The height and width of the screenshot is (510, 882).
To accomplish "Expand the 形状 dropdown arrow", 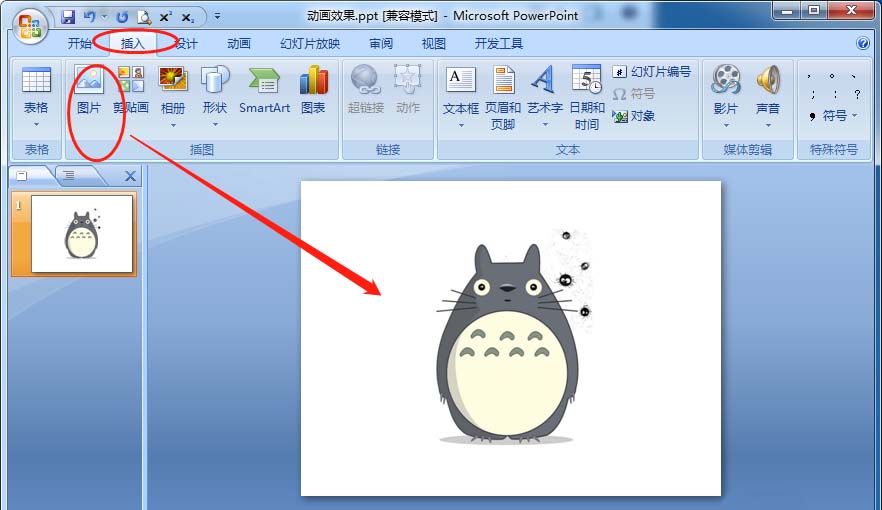I will (x=215, y=124).
